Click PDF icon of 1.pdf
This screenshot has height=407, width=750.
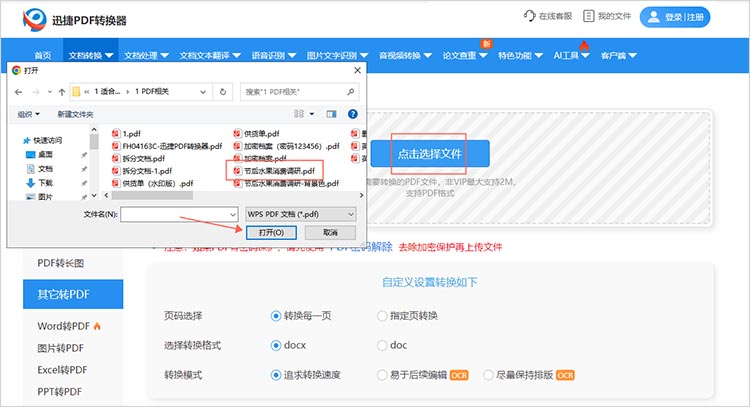[x=116, y=133]
